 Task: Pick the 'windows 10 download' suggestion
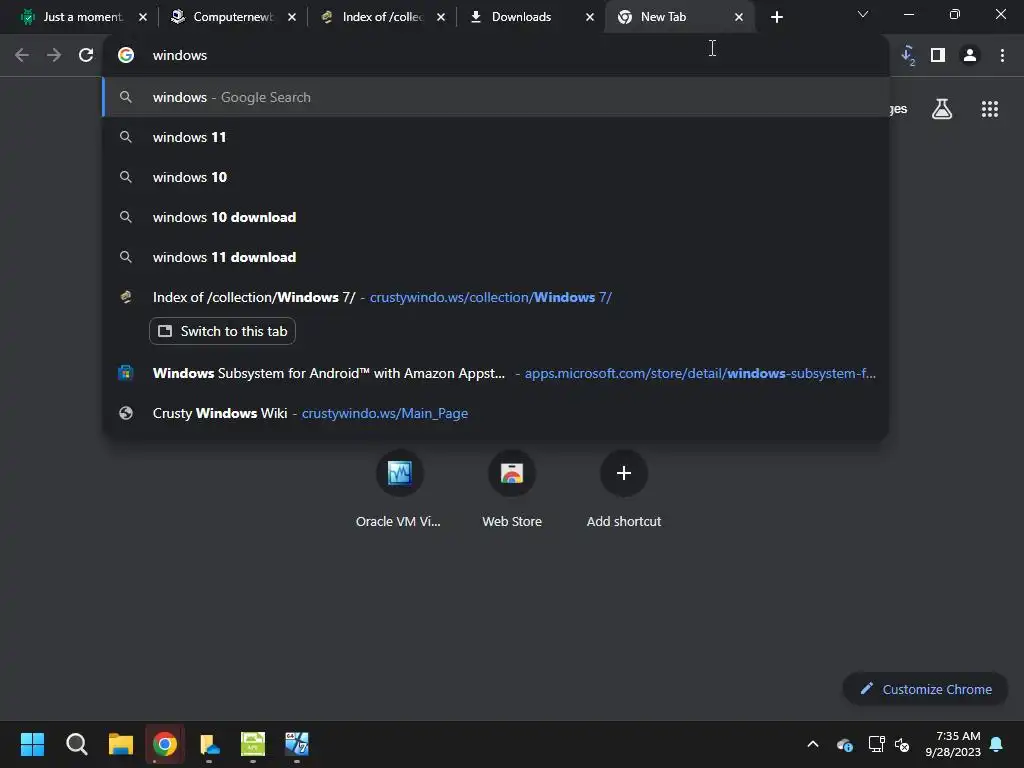click(496, 217)
